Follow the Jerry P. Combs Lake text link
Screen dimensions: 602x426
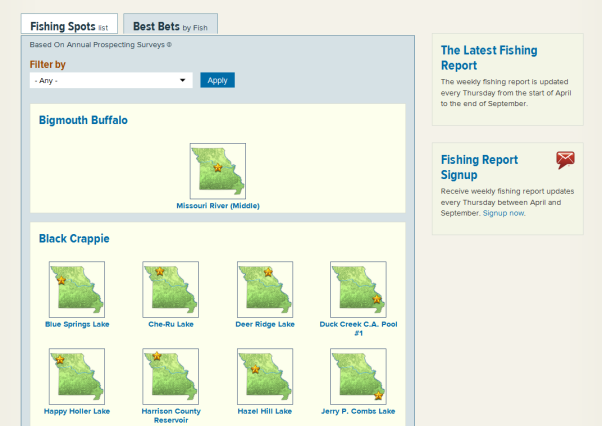[358, 411]
